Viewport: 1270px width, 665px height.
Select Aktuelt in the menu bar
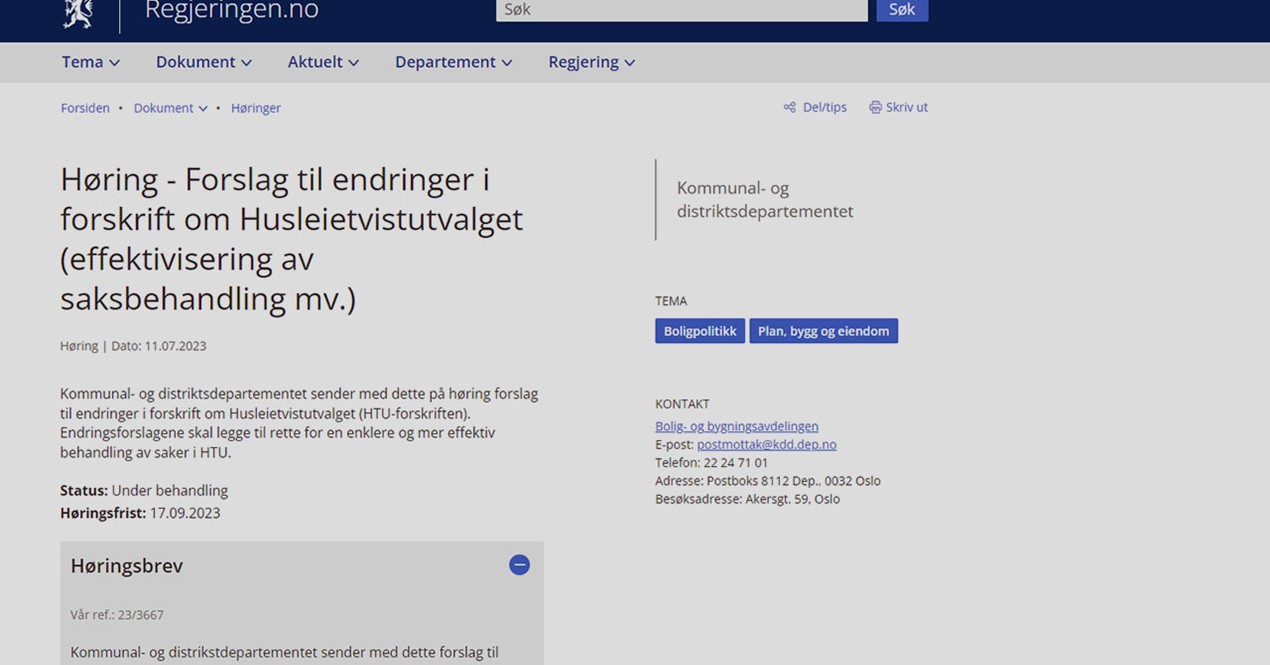(x=315, y=62)
